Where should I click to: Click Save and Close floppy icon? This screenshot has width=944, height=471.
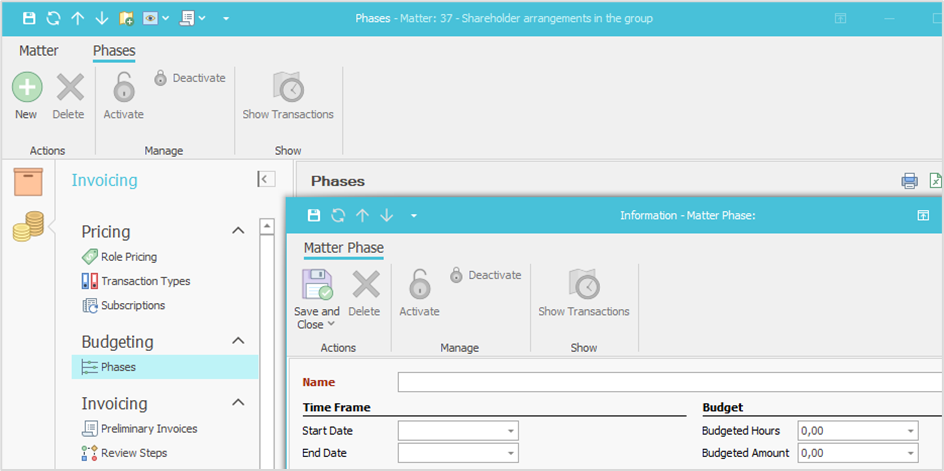click(317, 285)
